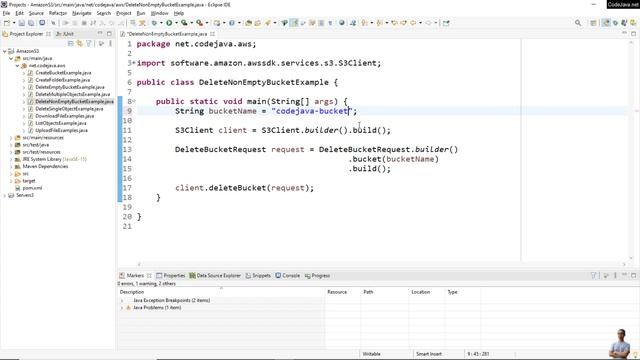640x360 pixels.
Task: Open the File menu
Action: click(7, 13)
